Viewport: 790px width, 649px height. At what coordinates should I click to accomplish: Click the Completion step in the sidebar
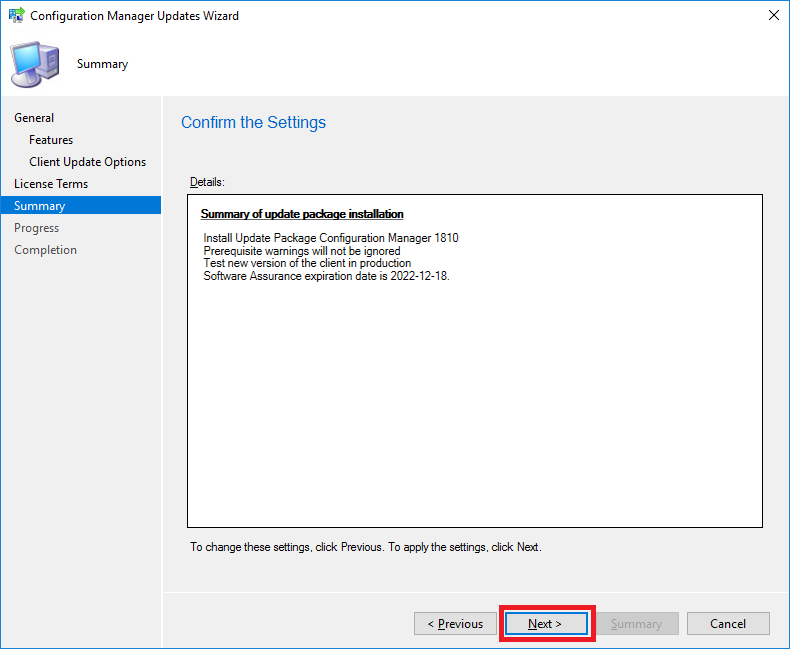pos(45,250)
